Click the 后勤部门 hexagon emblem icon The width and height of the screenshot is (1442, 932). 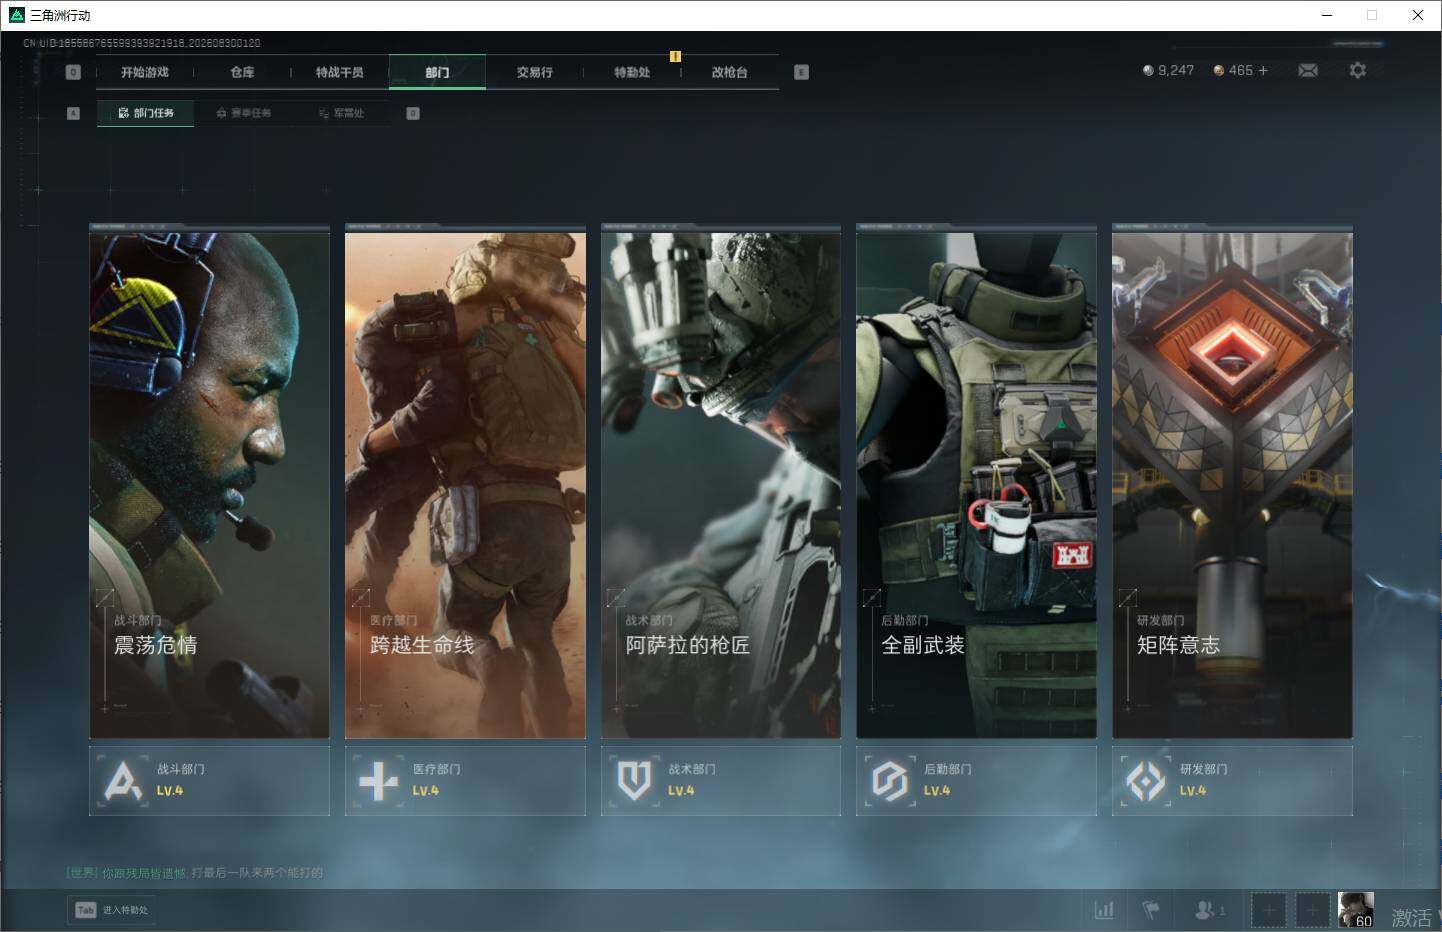889,781
